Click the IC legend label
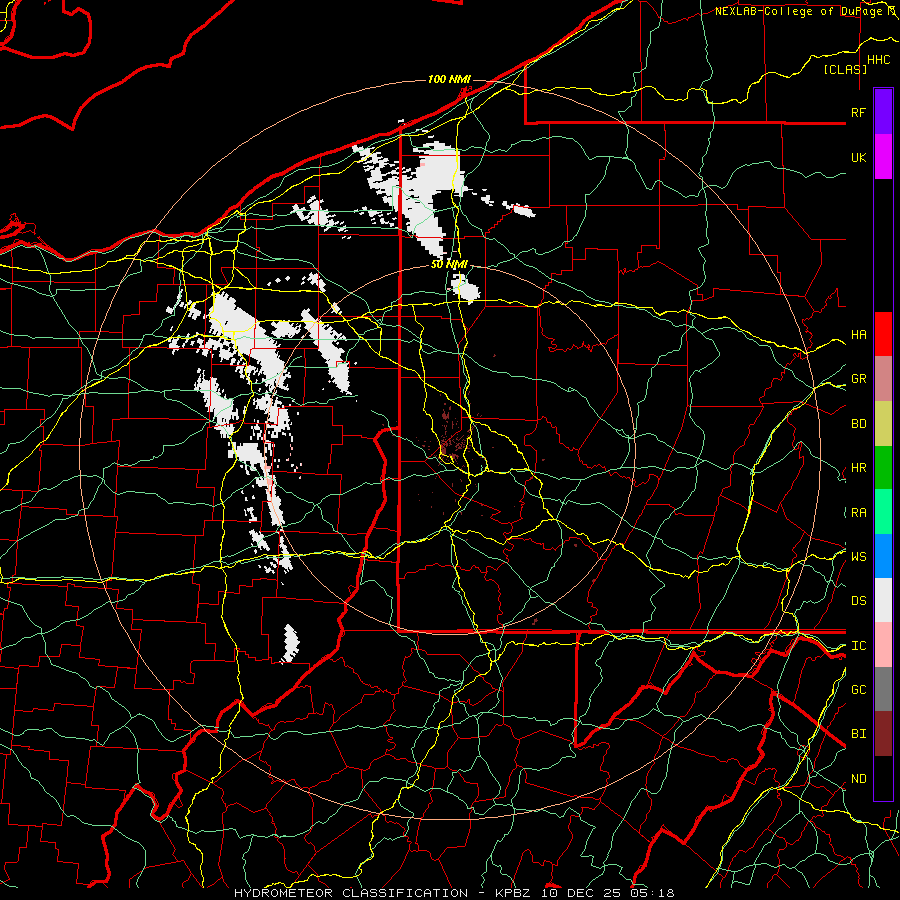 (858, 646)
